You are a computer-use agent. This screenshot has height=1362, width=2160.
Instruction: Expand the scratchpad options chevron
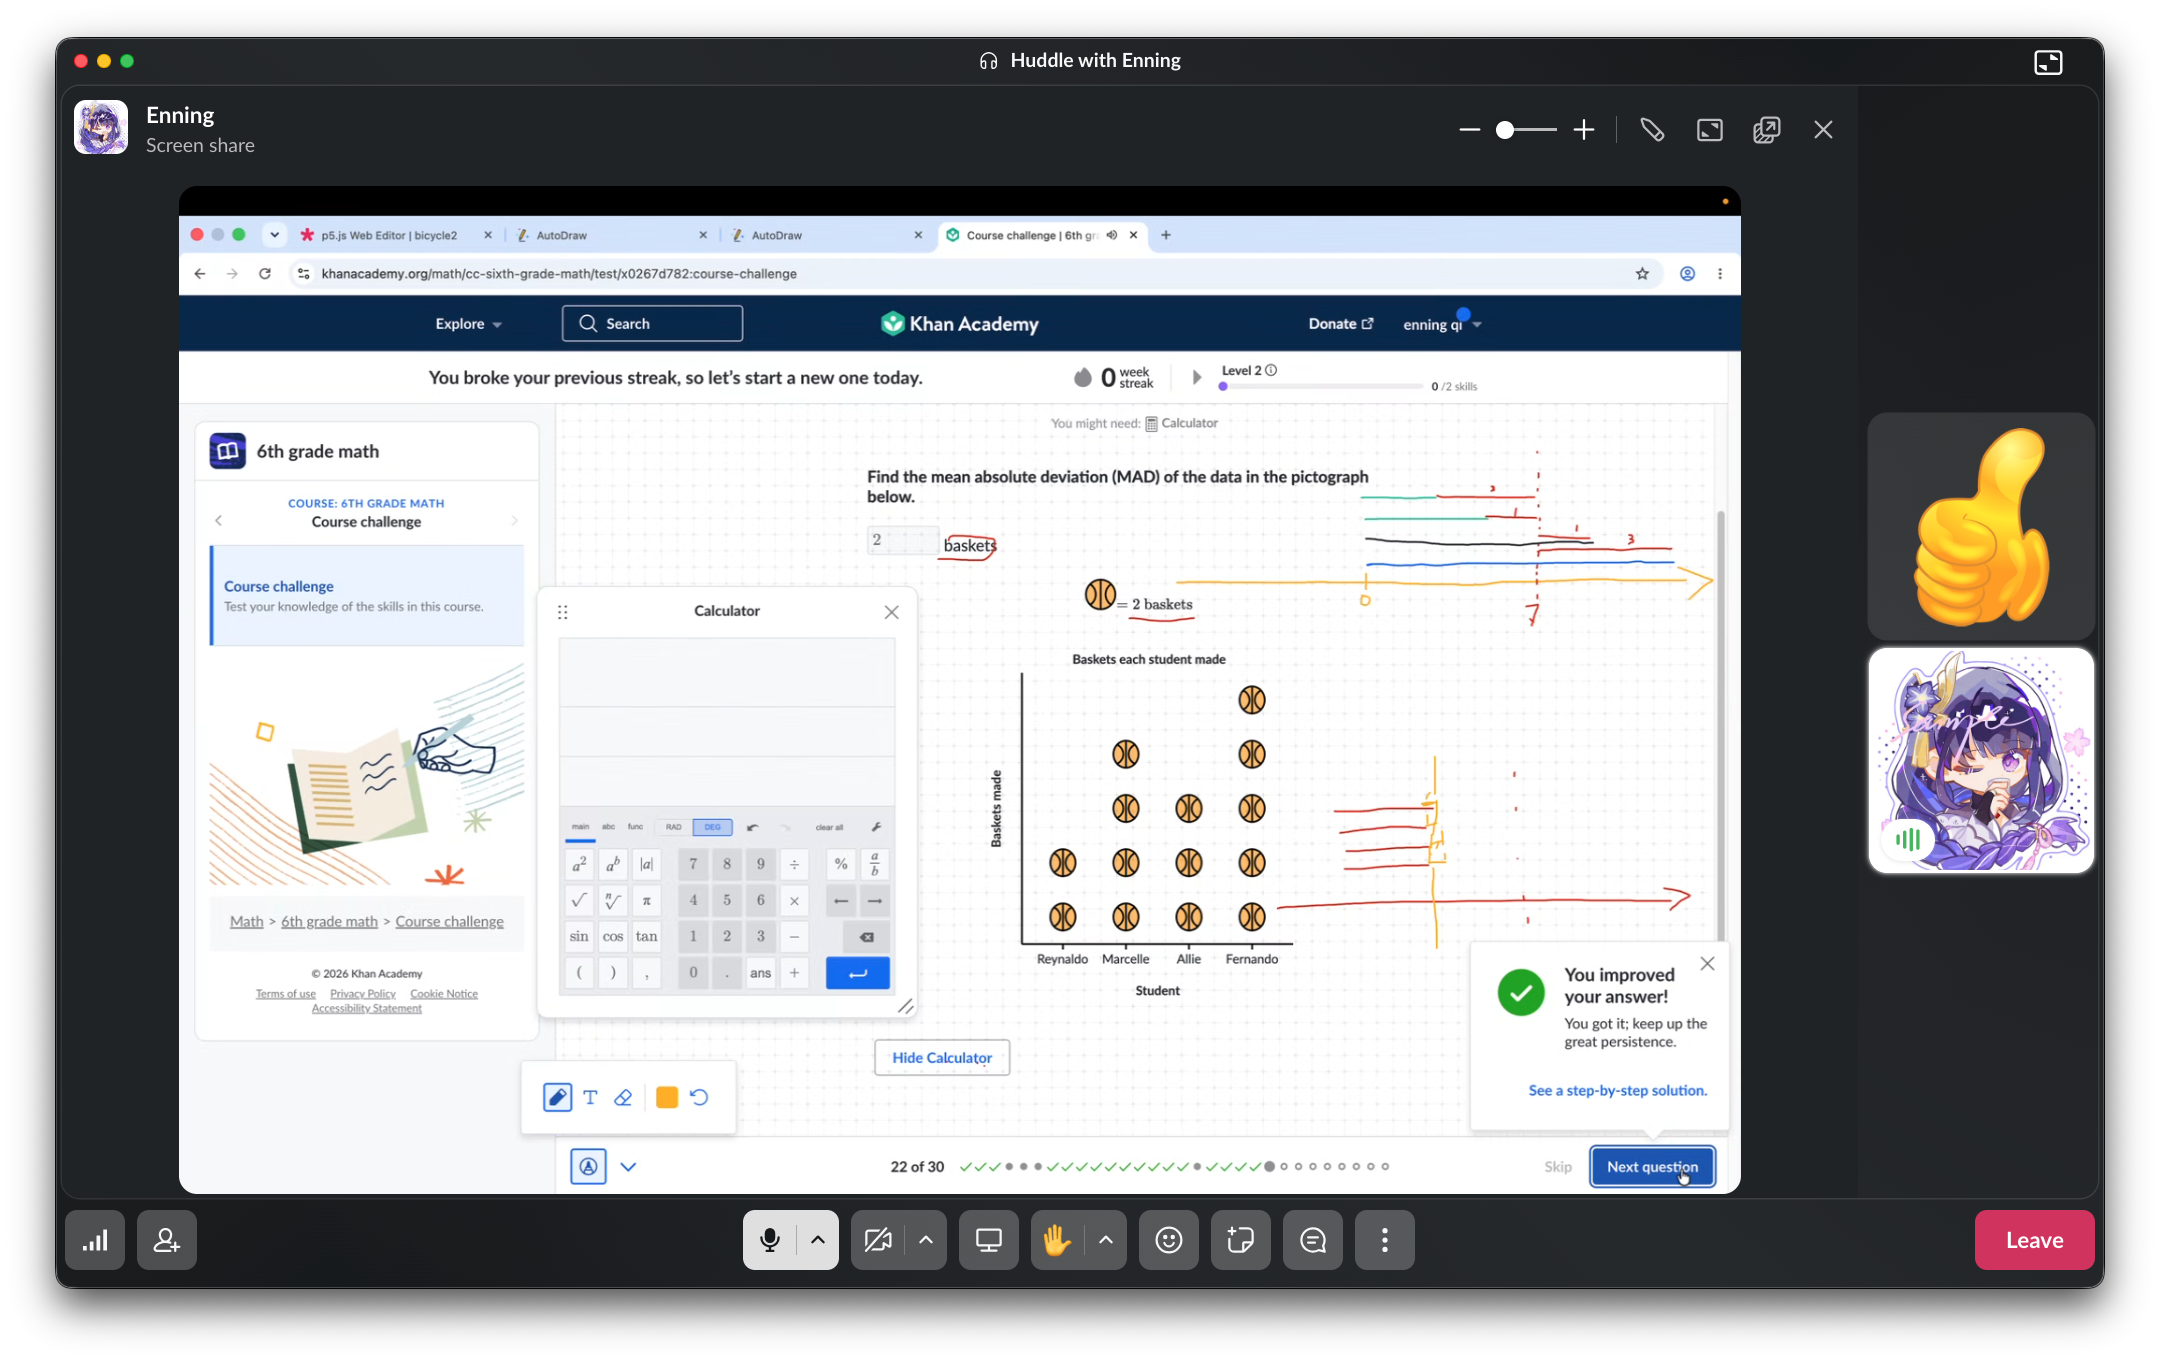point(628,1166)
